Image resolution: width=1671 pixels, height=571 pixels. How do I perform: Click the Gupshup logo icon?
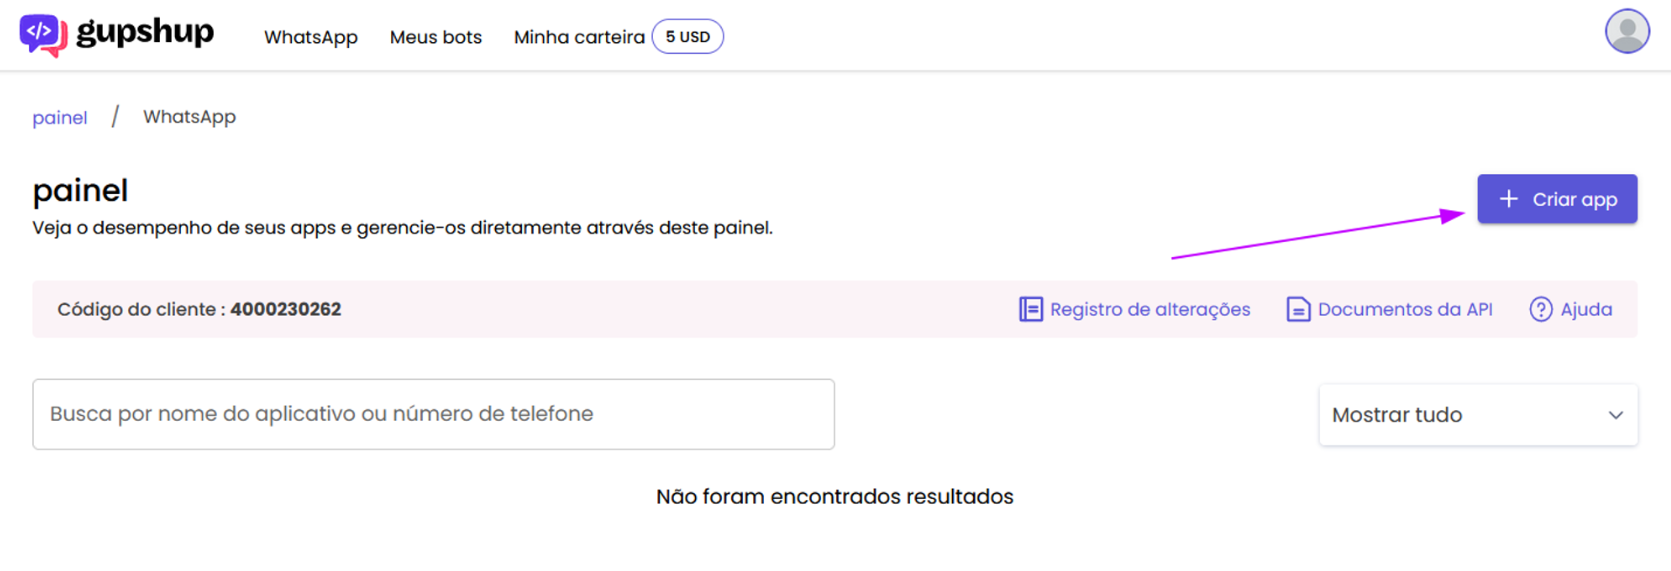click(43, 35)
